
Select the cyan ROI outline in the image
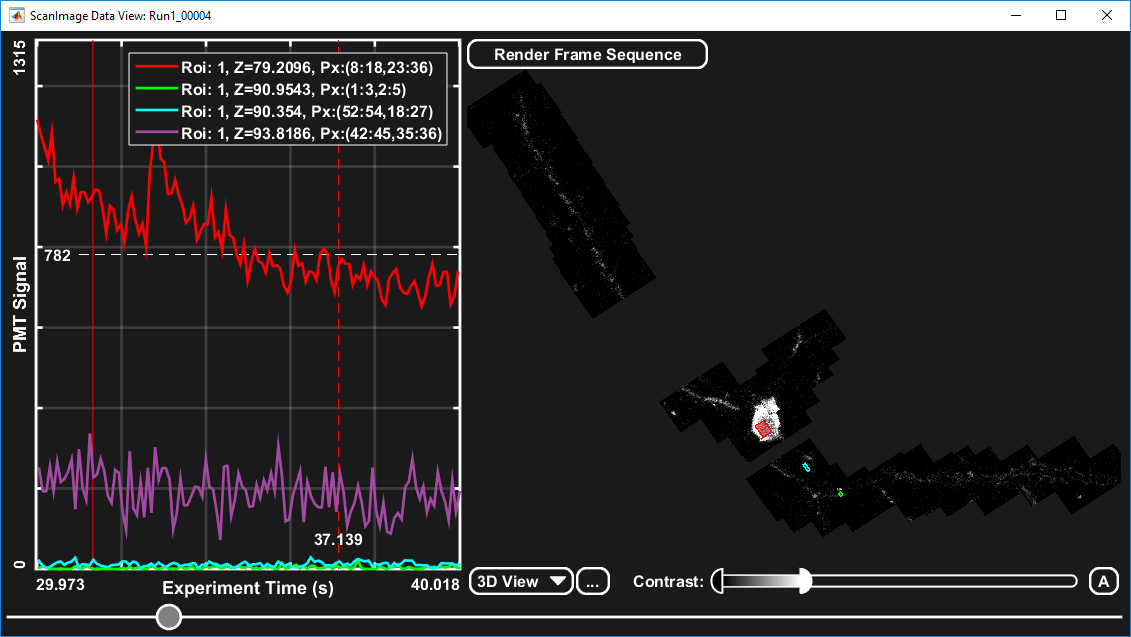(806, 467)
